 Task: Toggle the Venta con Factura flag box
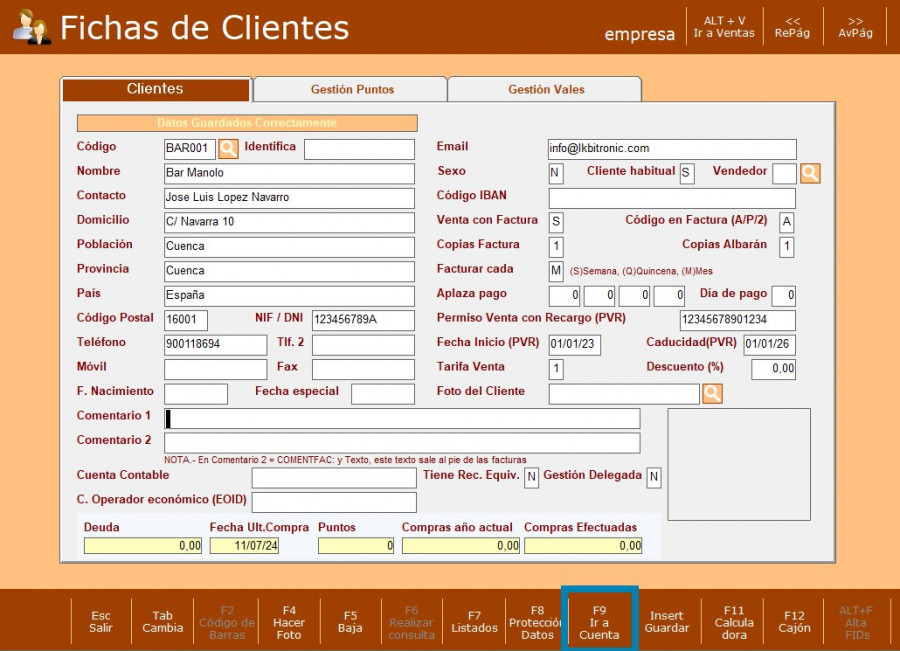[x=556, y=222]
